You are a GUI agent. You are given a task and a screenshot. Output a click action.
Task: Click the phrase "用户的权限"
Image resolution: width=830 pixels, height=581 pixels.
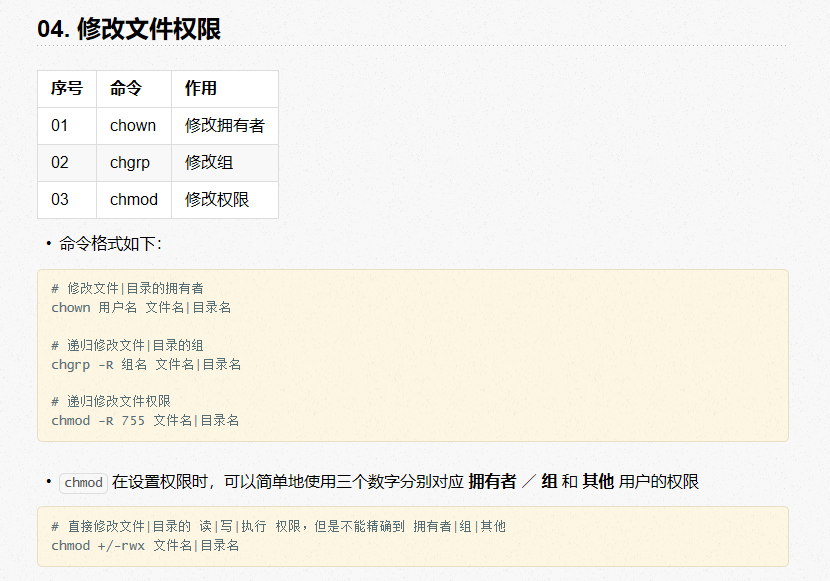(x=658, y=482)
